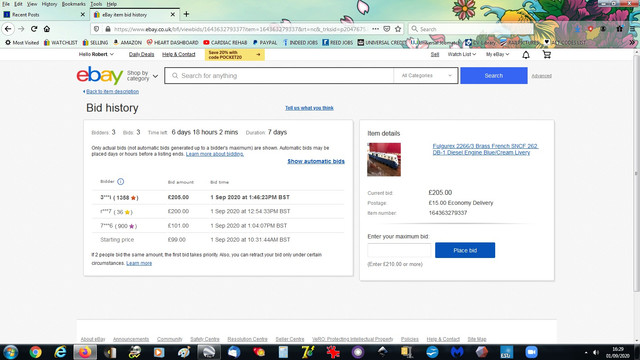Open page actions three-dot menu
The height and width of the screenshot is (360, 640).
tap(376, 29)
